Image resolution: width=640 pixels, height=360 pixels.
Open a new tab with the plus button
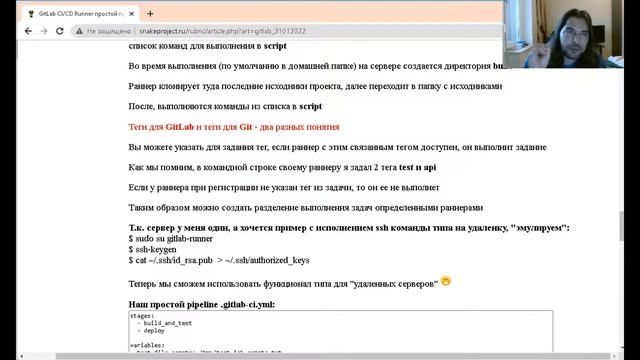click(150, 14)
